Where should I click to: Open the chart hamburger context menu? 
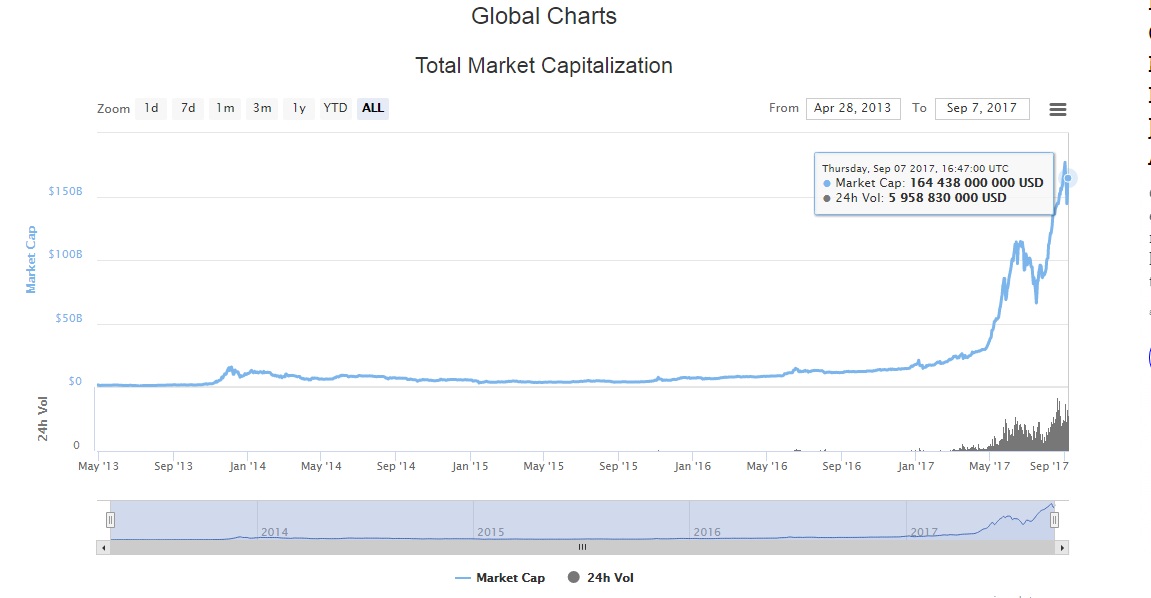click(x=1057, y=109)
